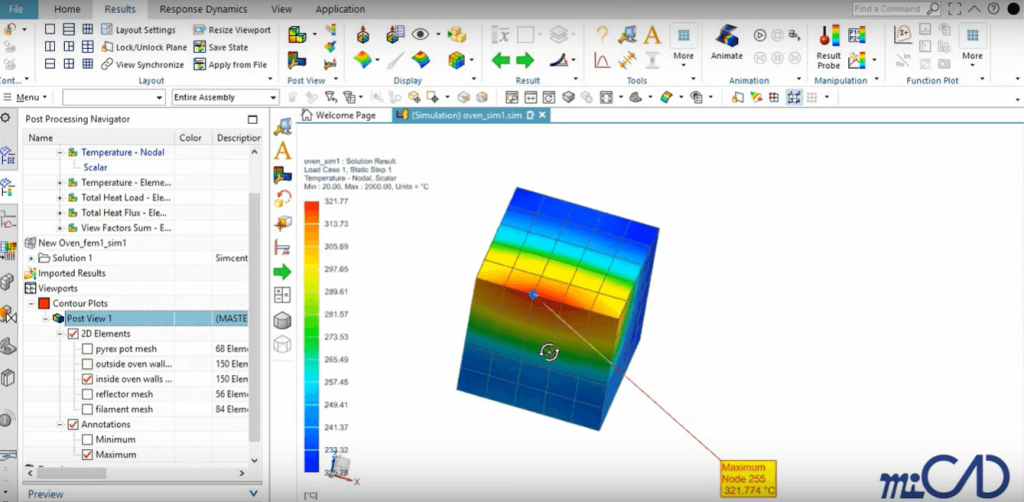Select the Scalar tree item
Screen dimensions: 1024x502
pos(95,167)
